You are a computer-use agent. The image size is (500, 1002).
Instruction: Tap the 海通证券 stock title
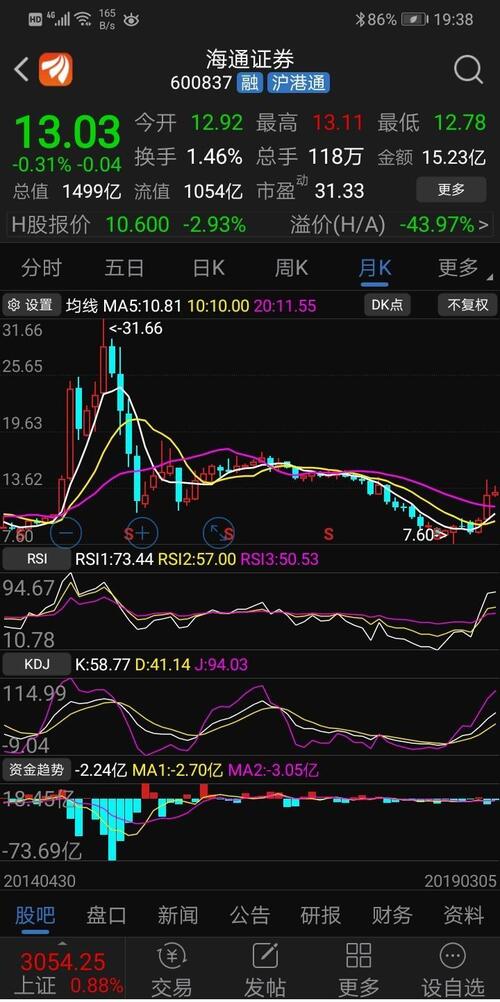[x=250, y=59]
